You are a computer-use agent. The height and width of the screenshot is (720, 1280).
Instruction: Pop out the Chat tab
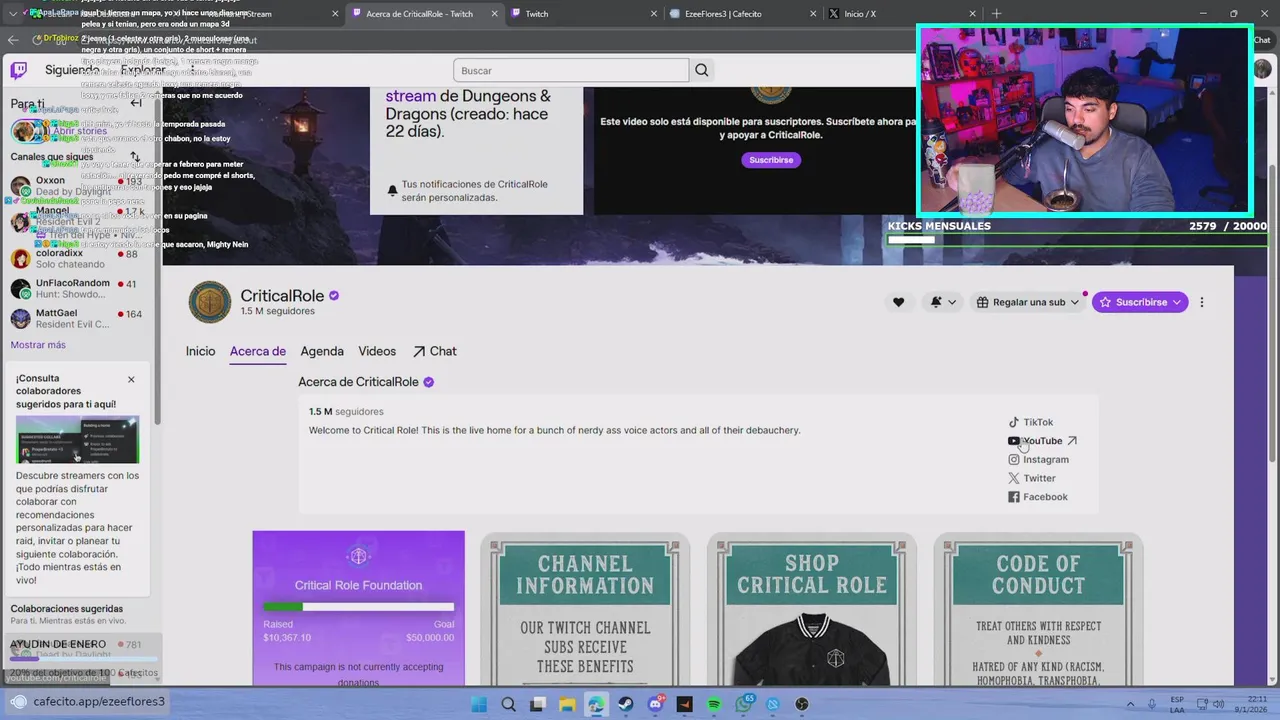[x=435, y=351]
